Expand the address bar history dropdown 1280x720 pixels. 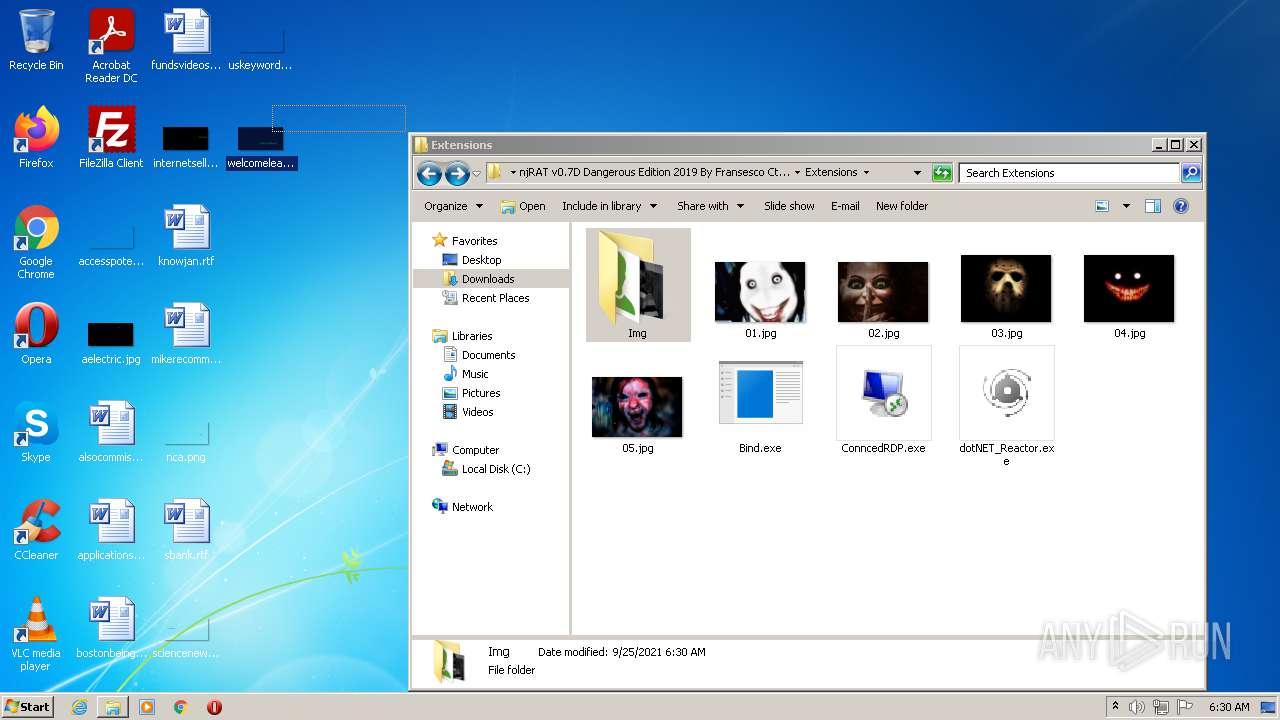pos(917,173)
